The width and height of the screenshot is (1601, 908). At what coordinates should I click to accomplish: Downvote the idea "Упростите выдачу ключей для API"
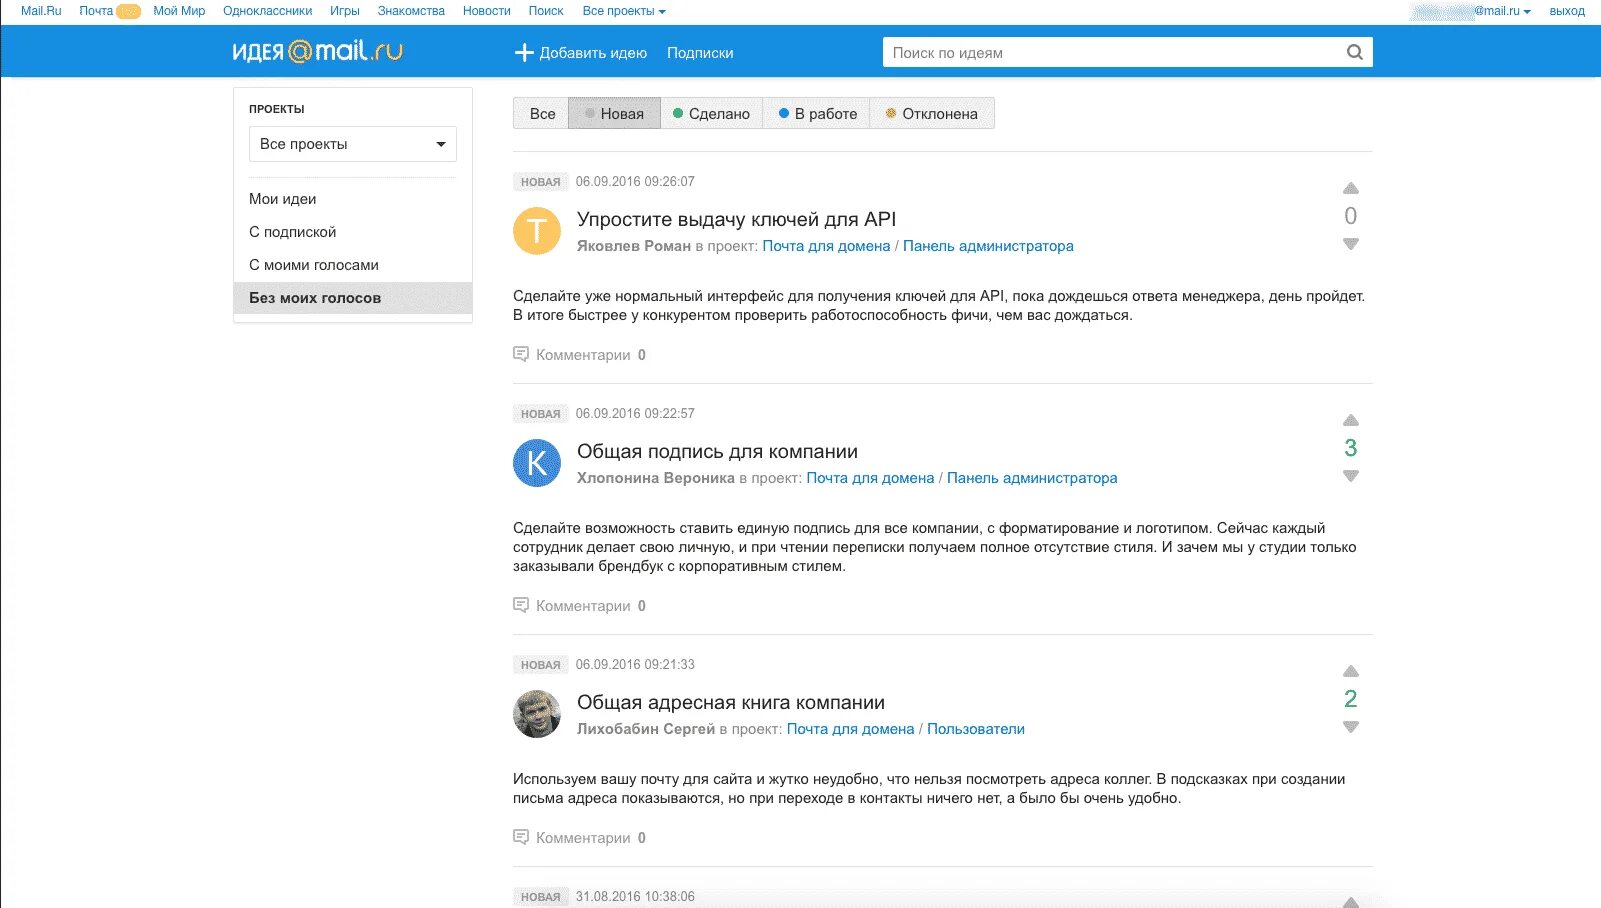pyautogui.click(x=1351, y=244)
